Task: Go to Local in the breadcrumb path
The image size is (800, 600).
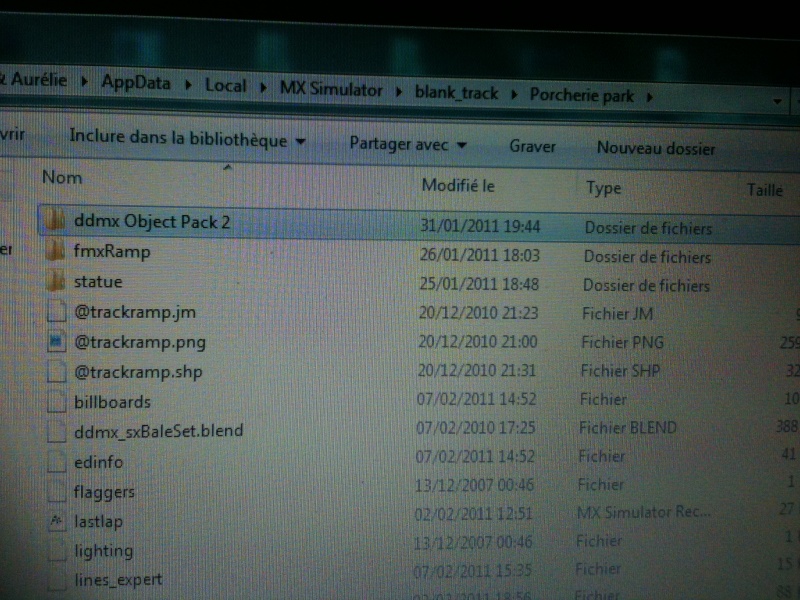Action: point(226,85)
